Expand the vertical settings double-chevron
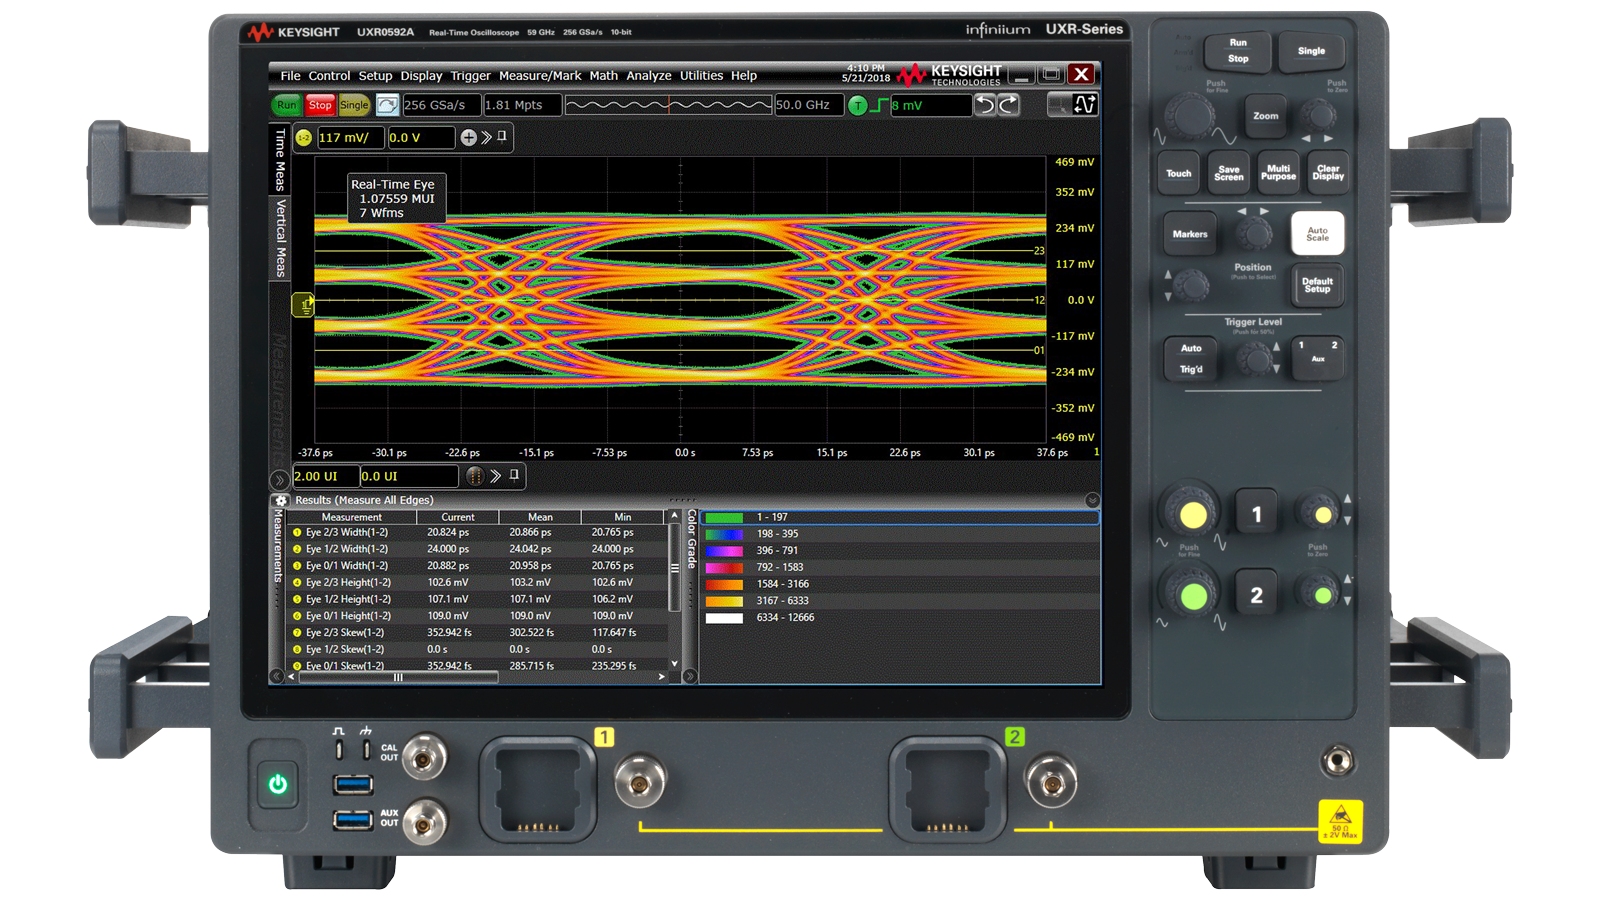The width and height of the screenshot is (1600, 900). click(486, 138)
